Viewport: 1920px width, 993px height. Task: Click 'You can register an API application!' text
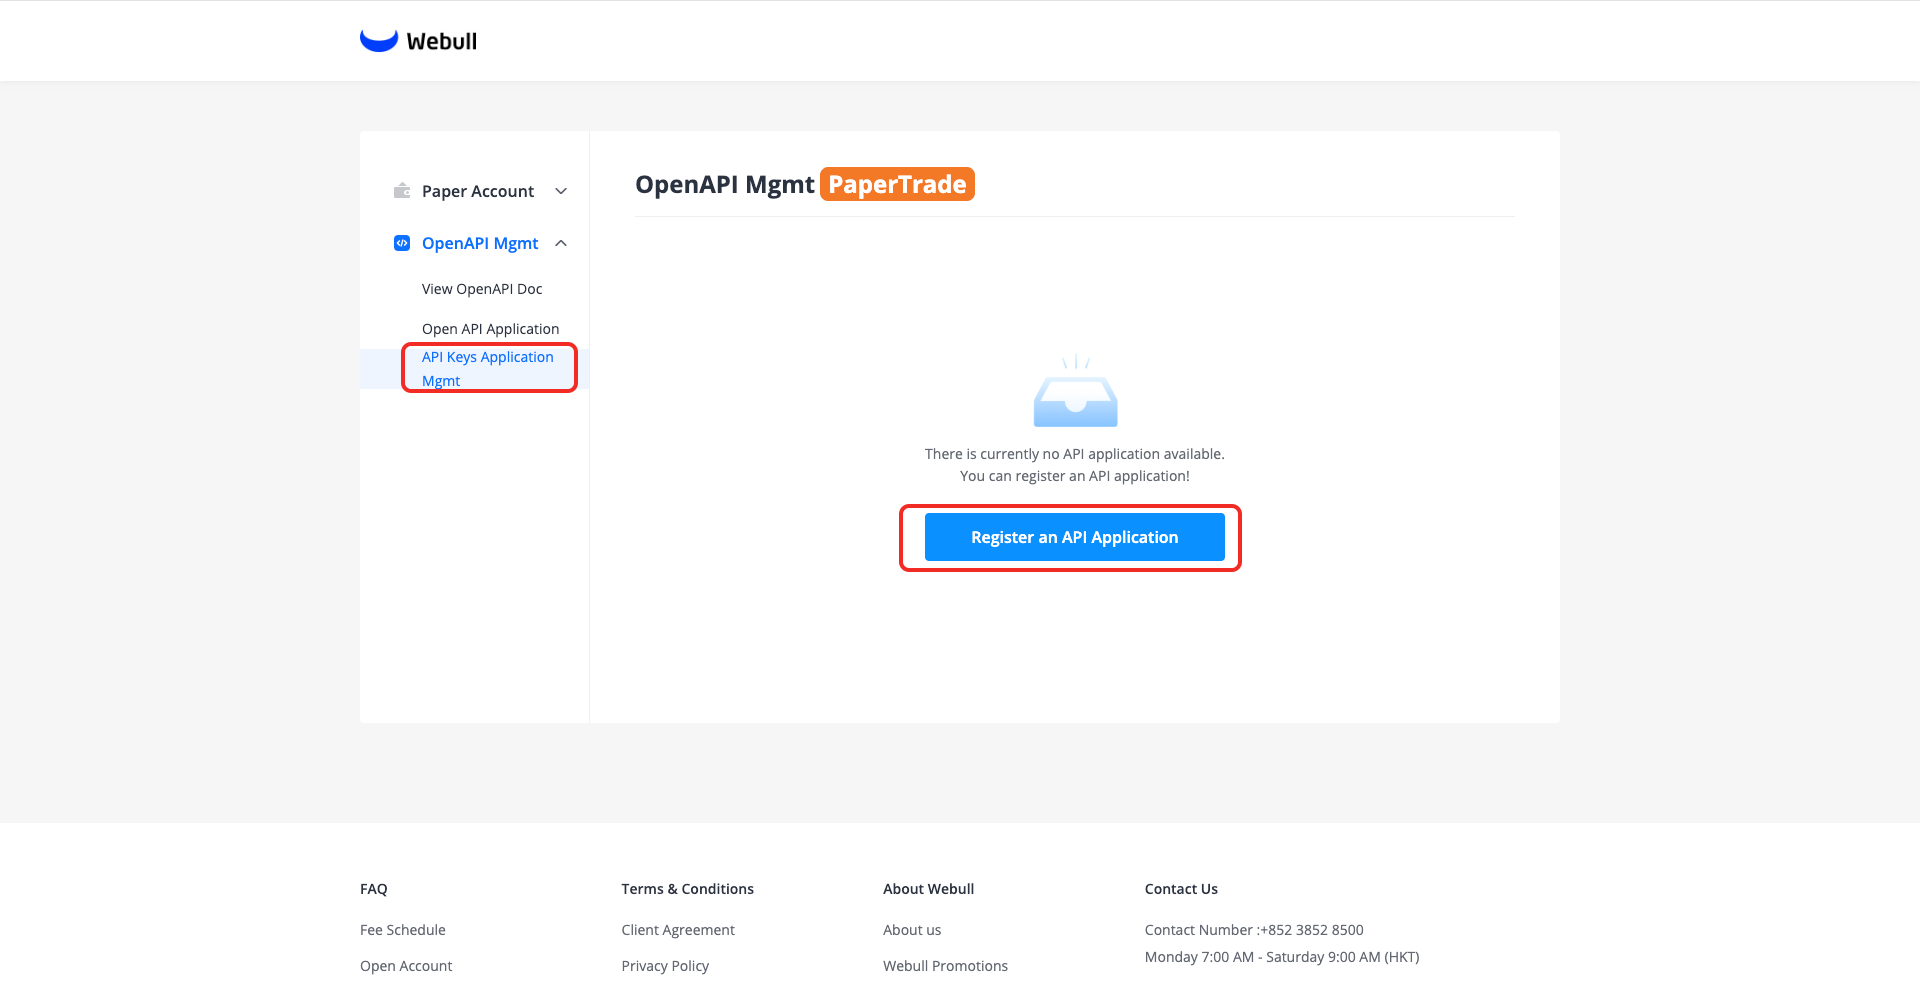click(1075, 476)
